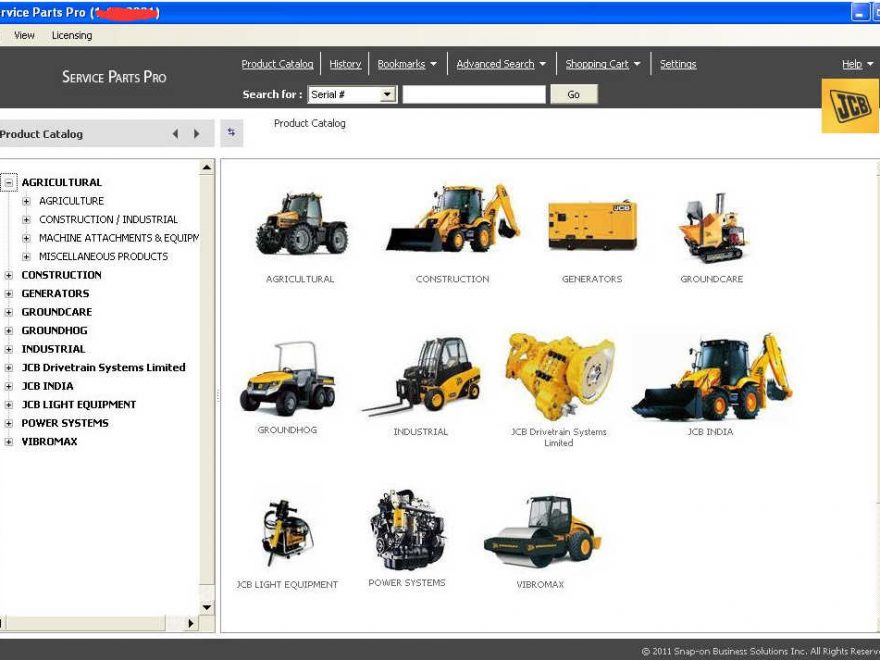Select the Groundcare category image
Viewport: 880px width, 660px height.
[x=712, y=228]
